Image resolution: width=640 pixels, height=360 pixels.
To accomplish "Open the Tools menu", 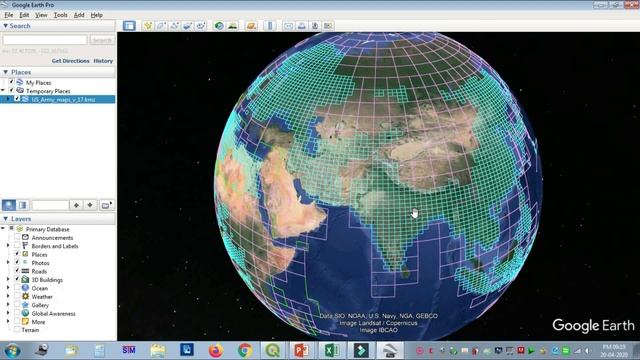I will pos(60,15).
